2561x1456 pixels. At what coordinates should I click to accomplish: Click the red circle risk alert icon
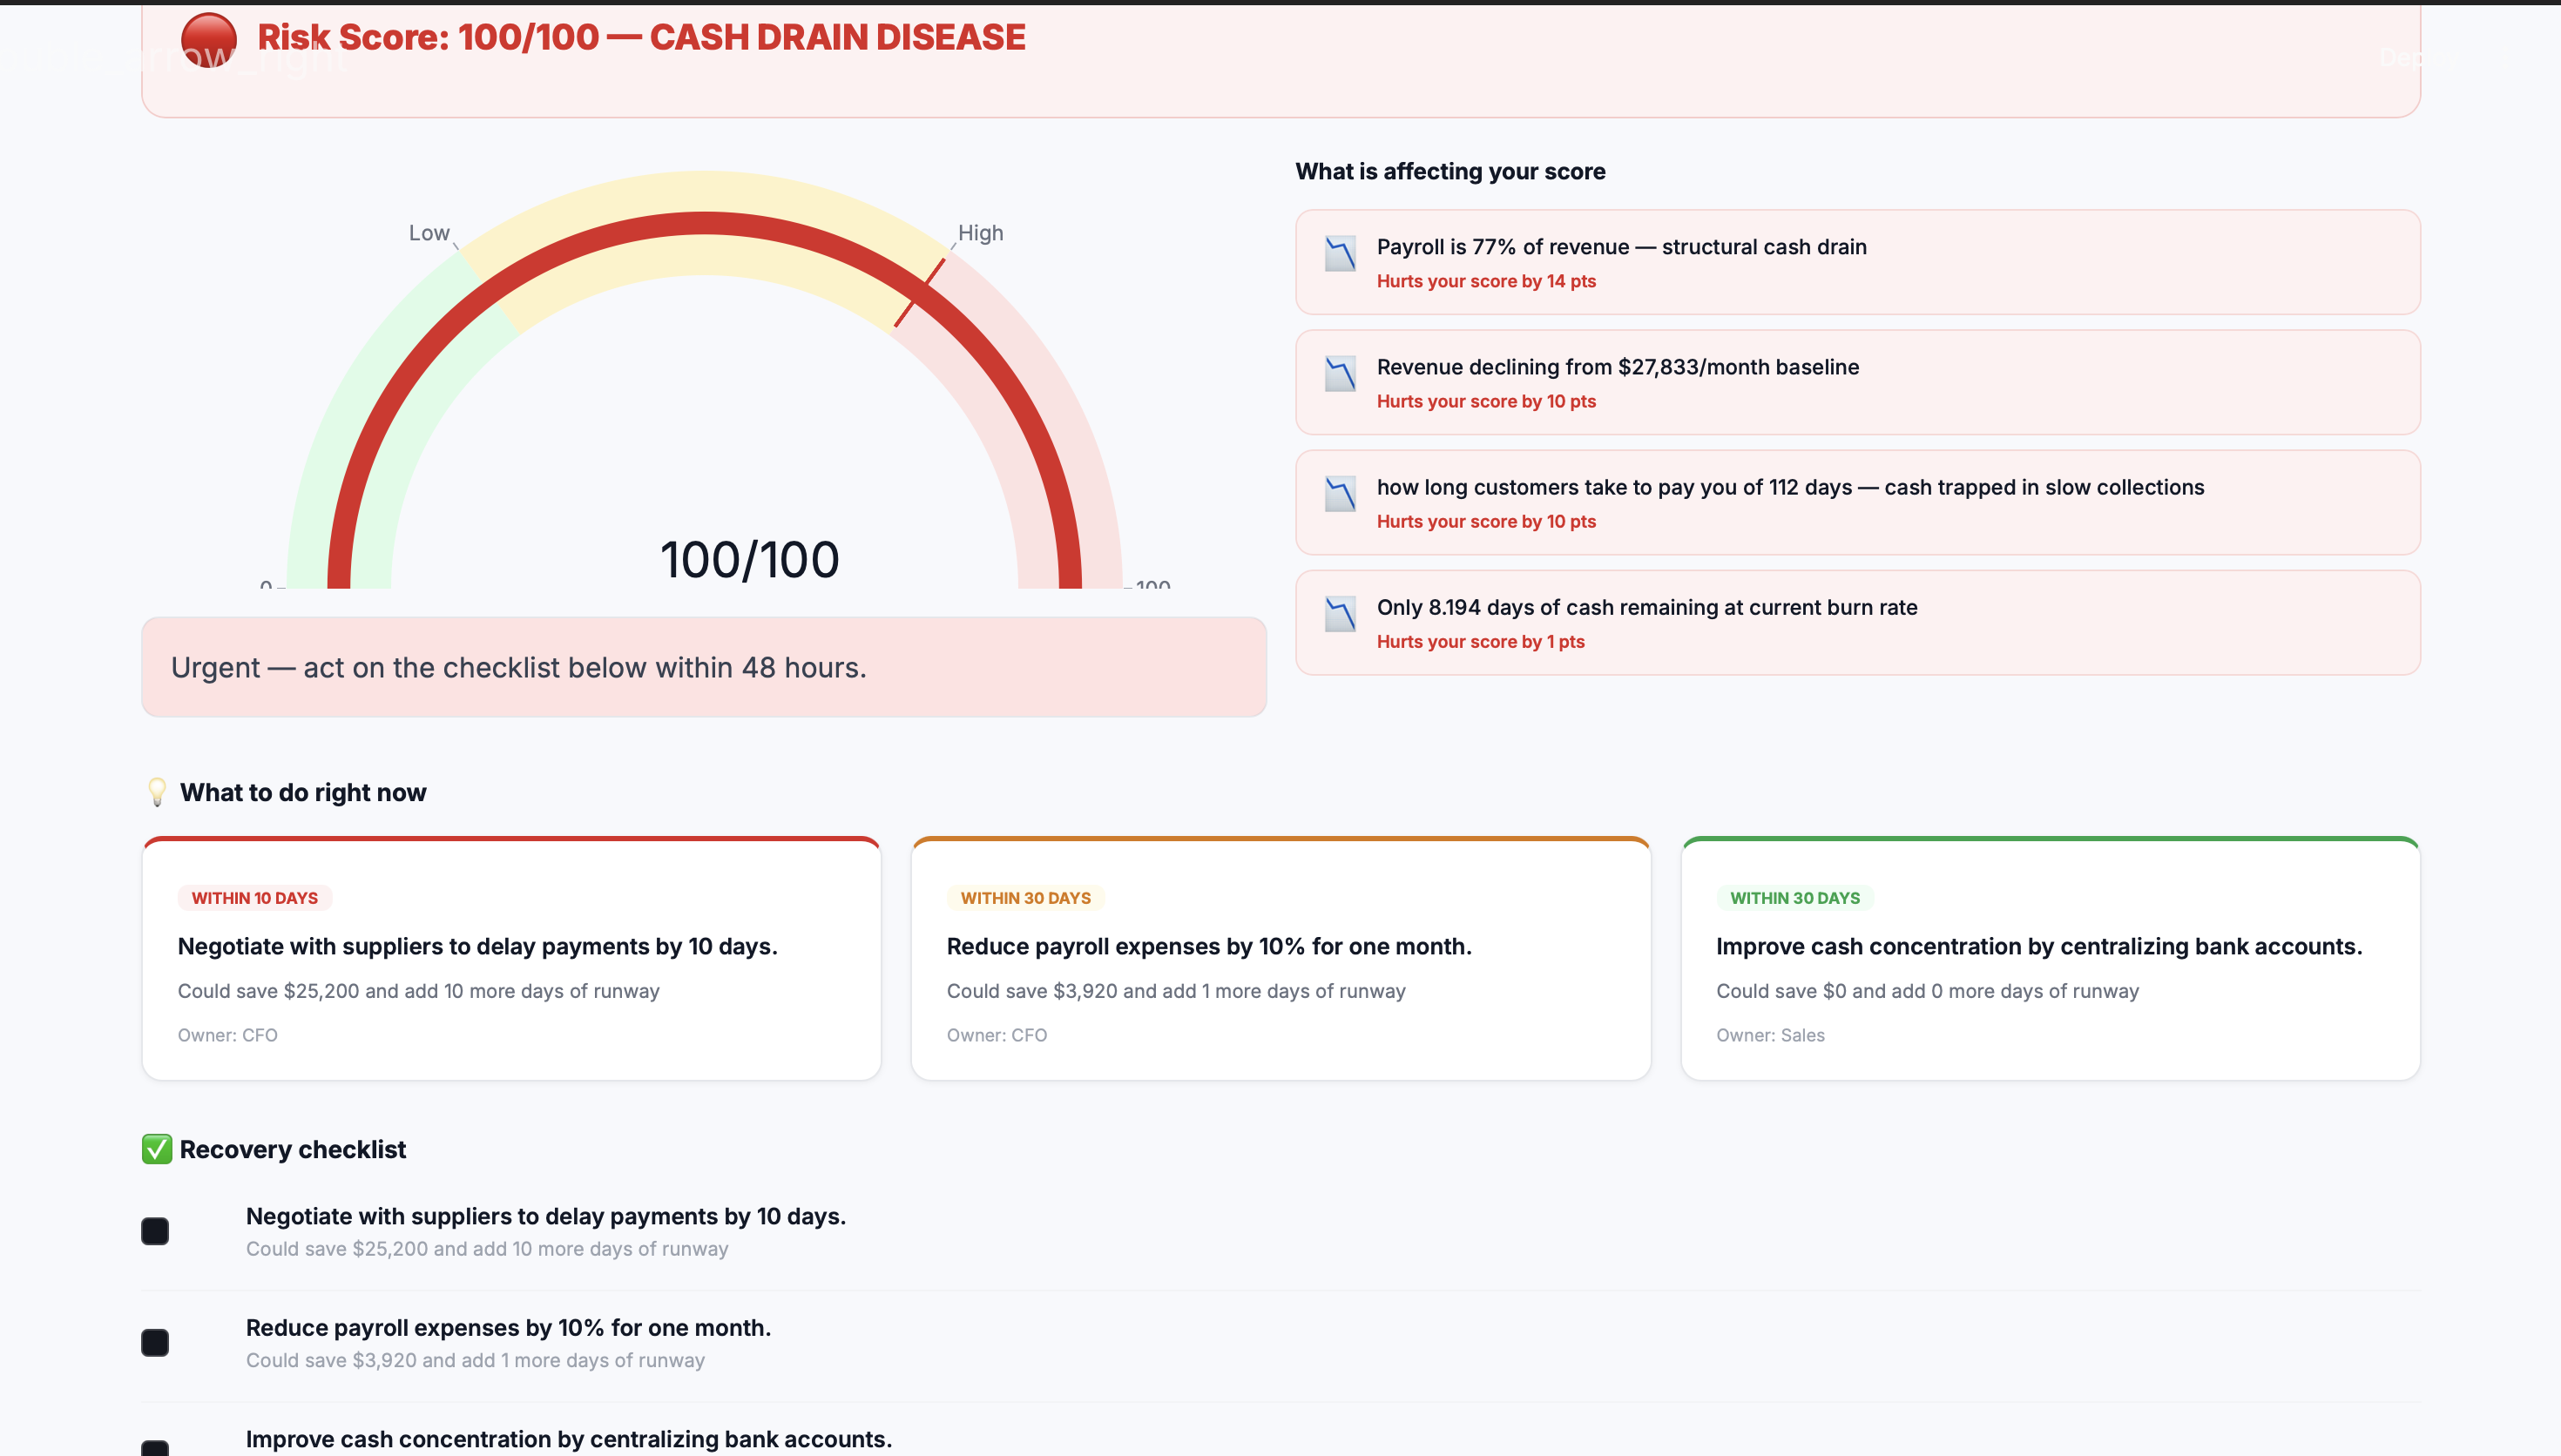[208, 40]
